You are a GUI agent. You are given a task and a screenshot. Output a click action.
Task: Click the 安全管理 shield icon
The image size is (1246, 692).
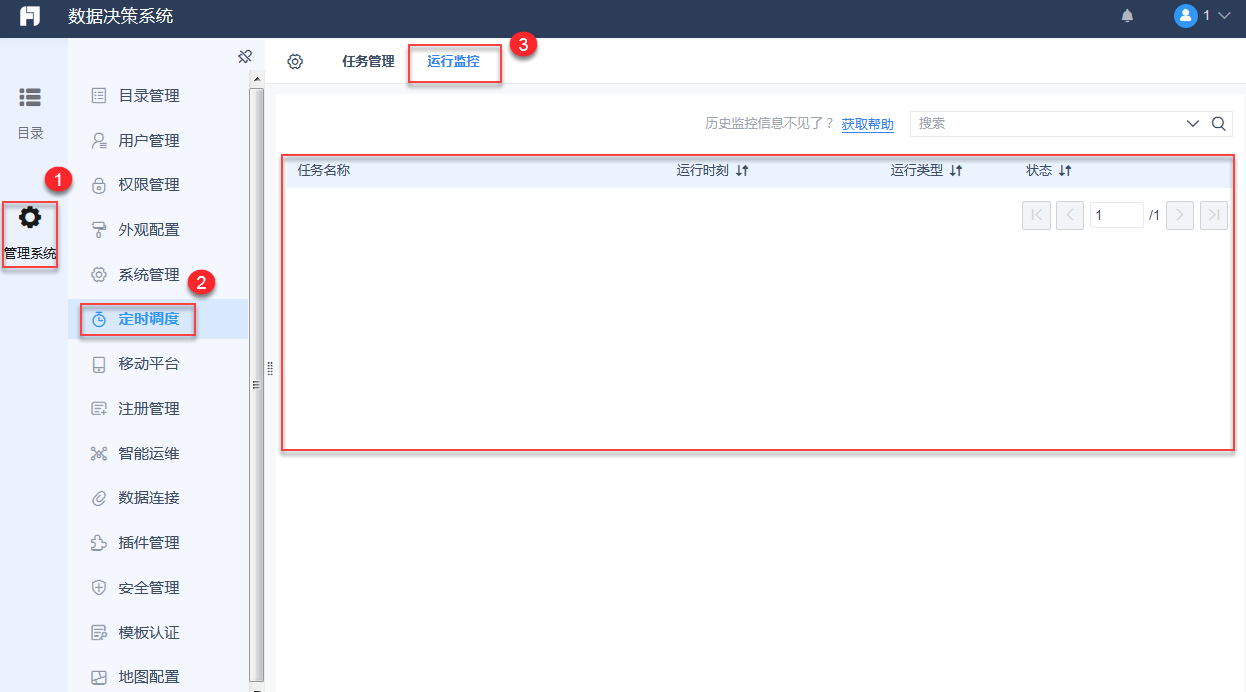tap(98, 588)
